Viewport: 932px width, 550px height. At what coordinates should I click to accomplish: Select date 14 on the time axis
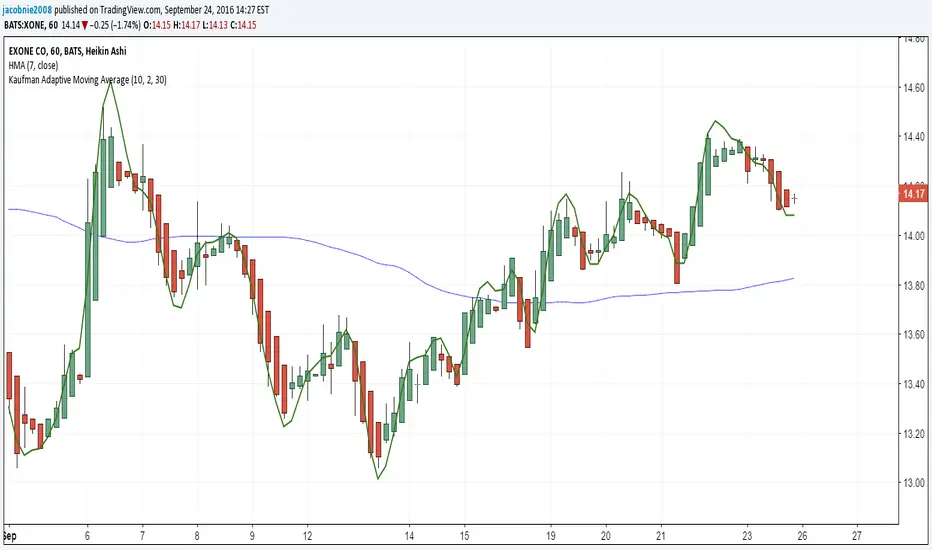(x=410, y=535)
